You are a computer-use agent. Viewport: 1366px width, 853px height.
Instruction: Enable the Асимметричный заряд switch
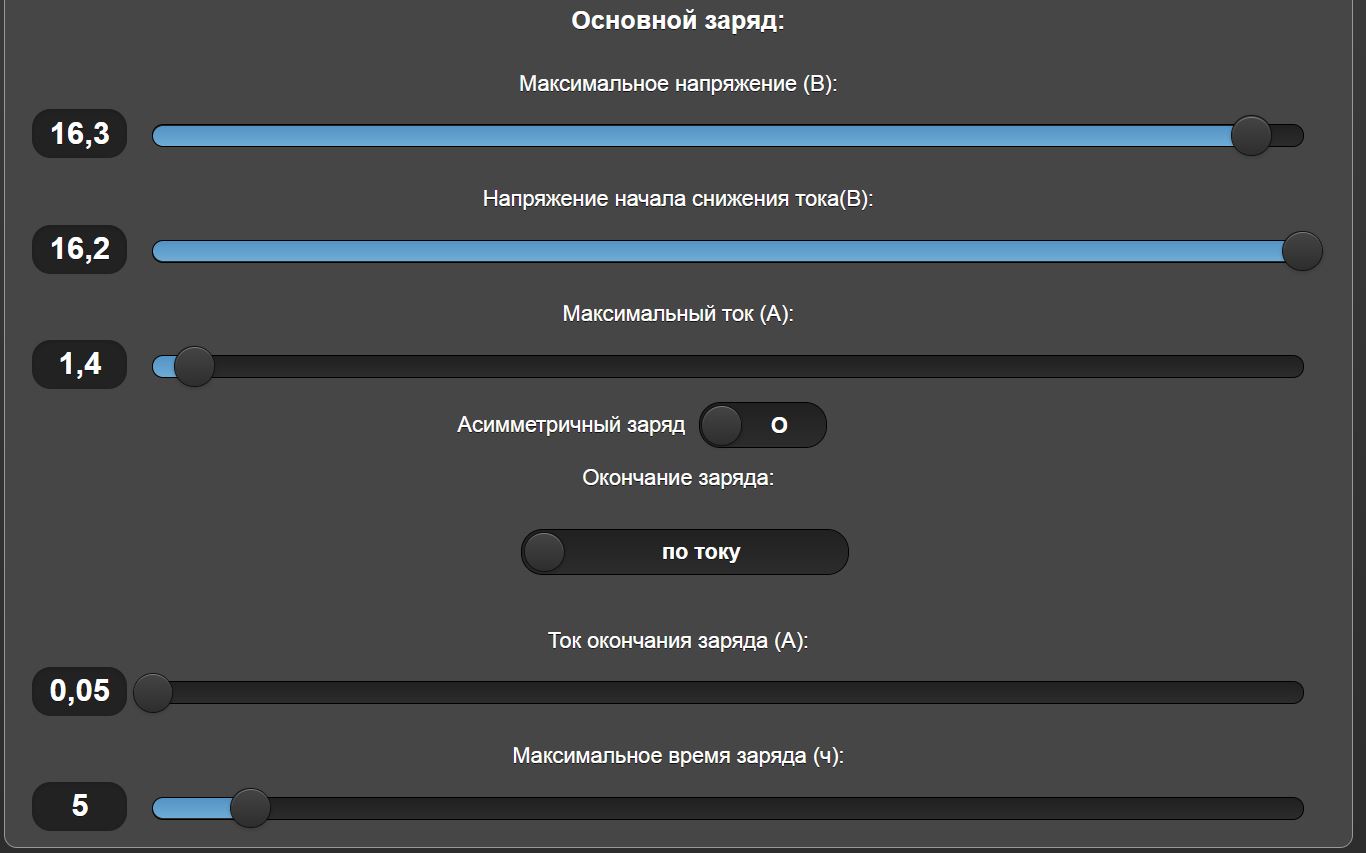pyautogui.click(x=762, y=425)
